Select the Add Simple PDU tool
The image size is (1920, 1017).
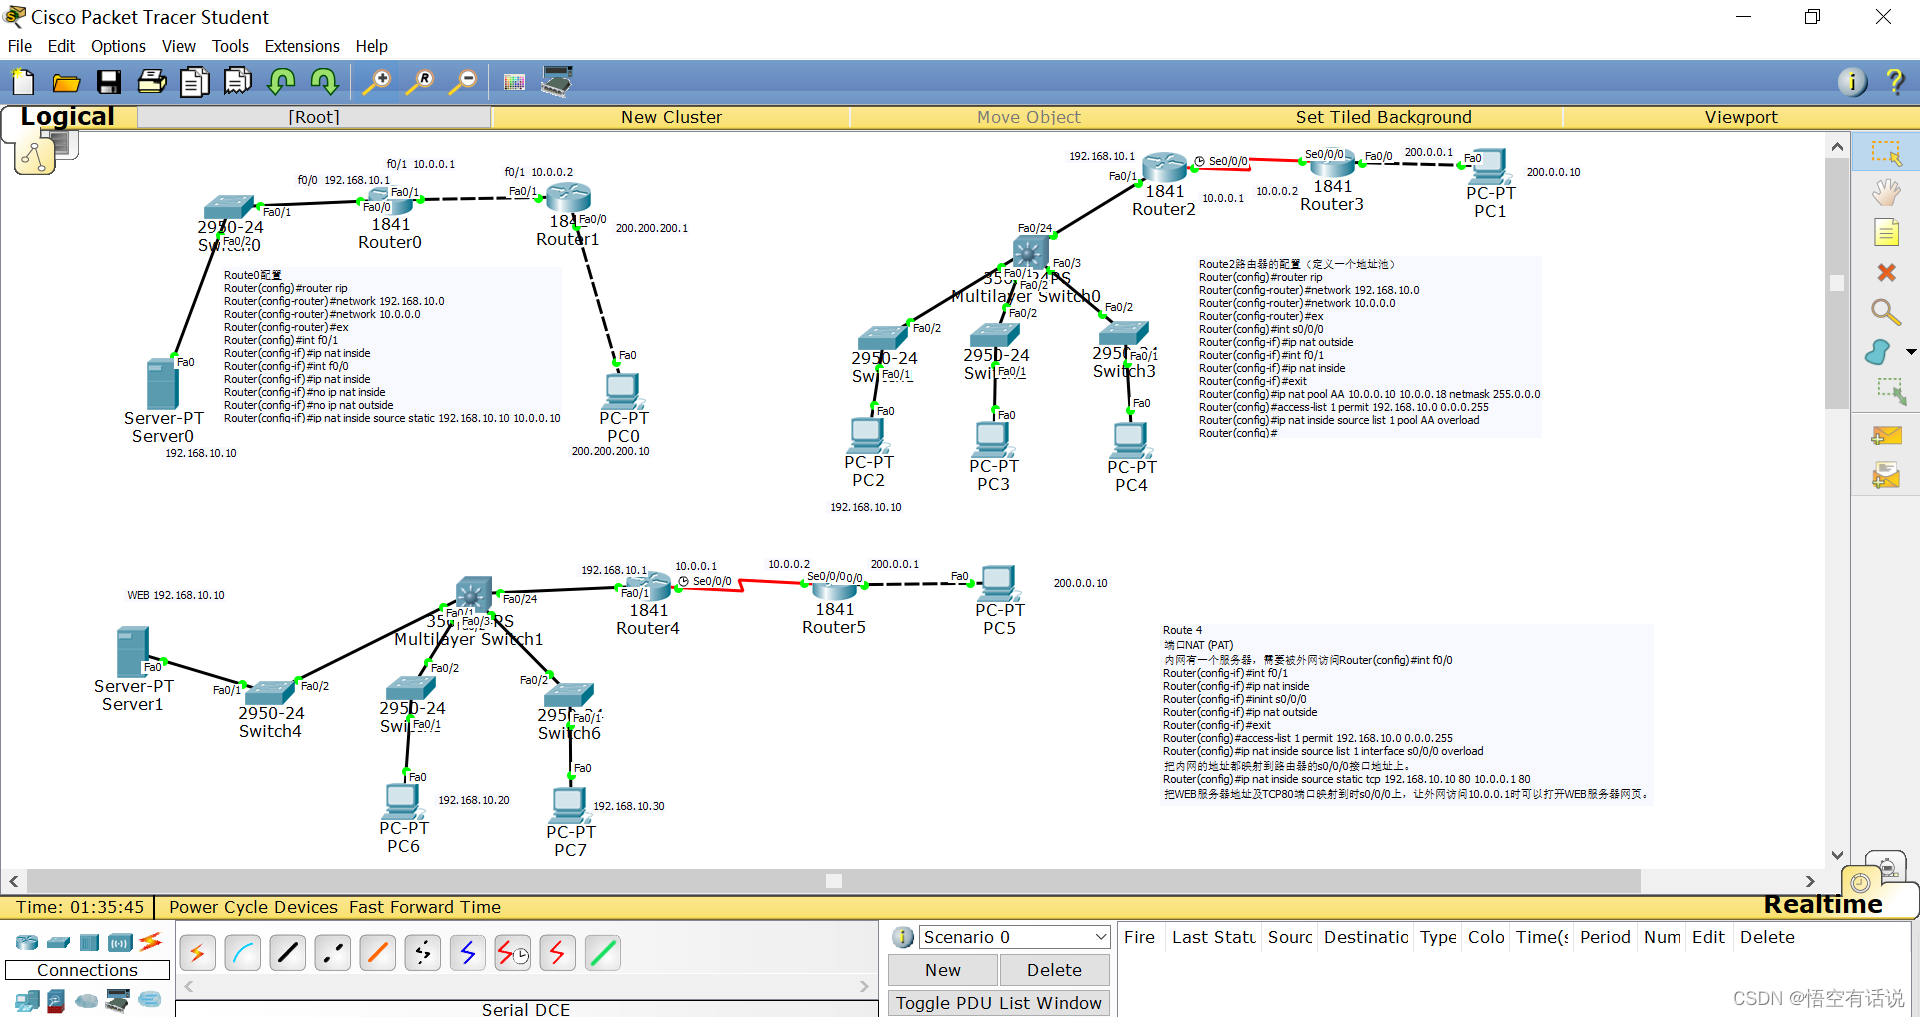pos(1886,435)
